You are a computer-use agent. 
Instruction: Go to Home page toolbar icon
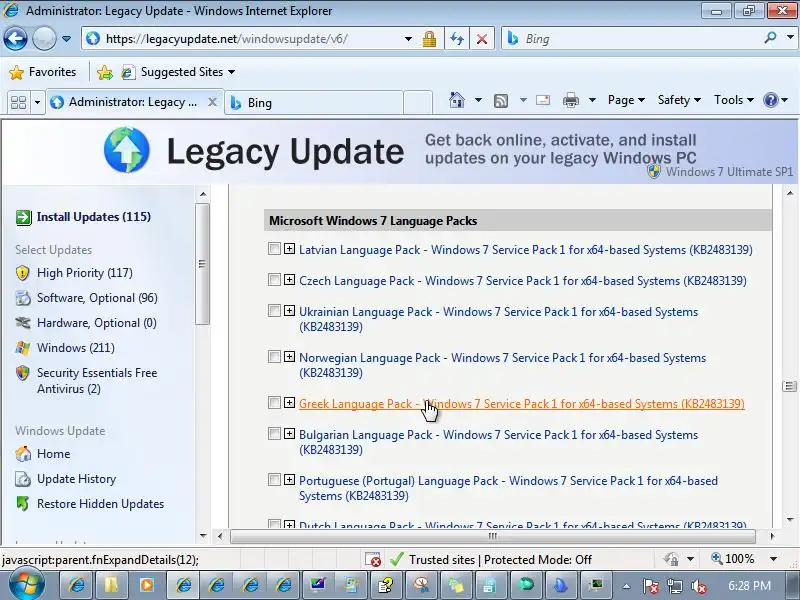[x=457, y=100]
